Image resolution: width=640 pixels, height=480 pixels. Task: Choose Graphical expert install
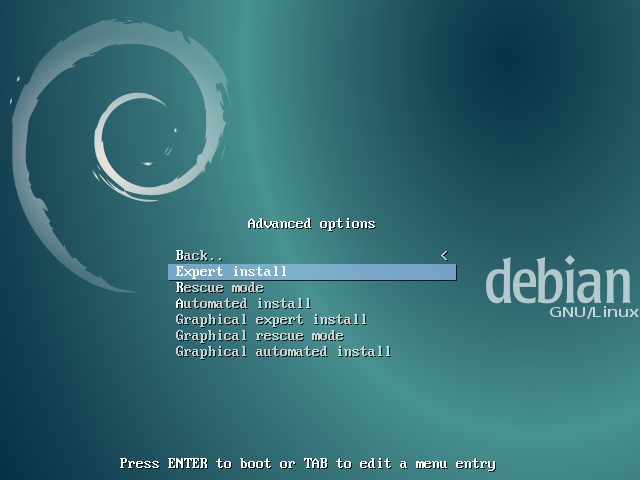pyautogui.click(x=312, y=320)
